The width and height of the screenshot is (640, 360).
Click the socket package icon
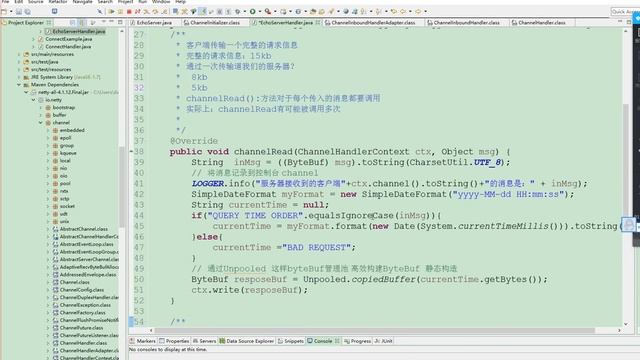coord(56,206)
